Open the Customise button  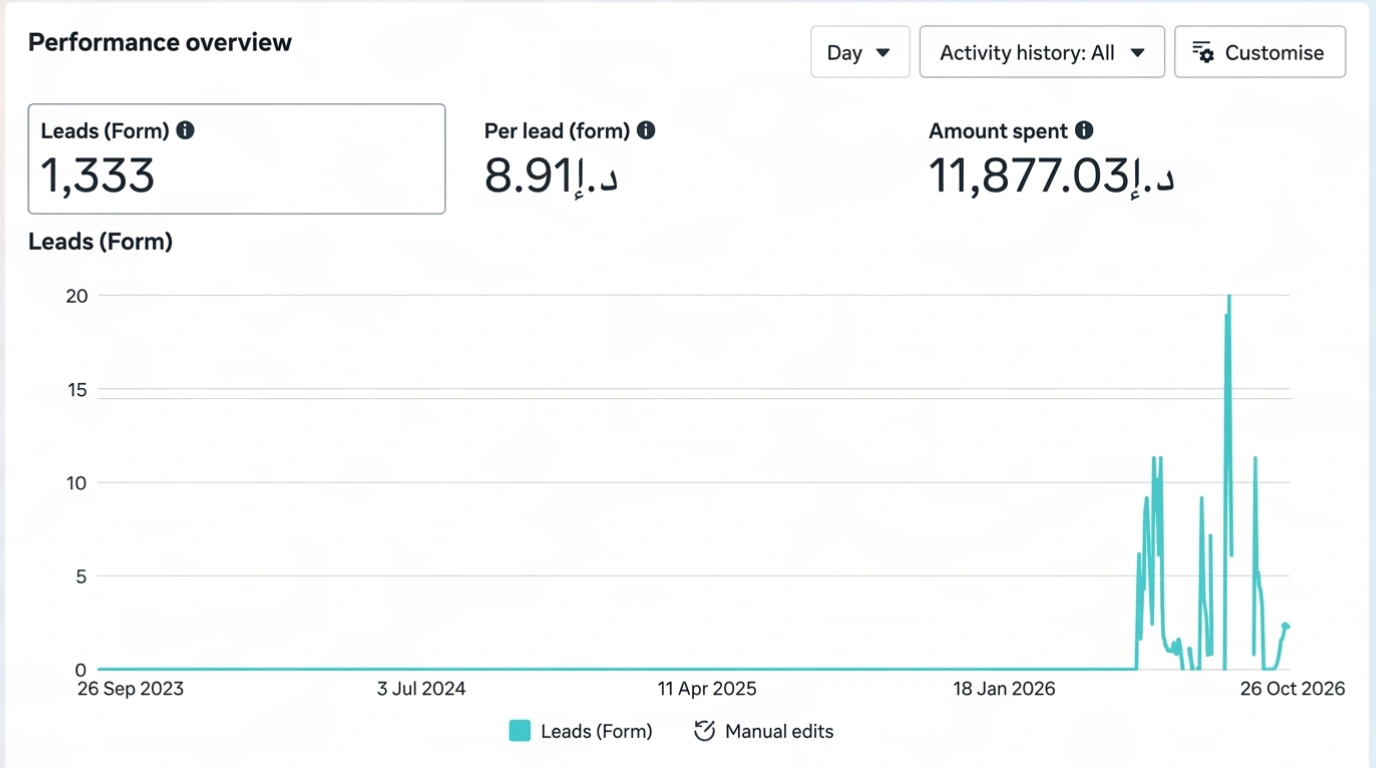pos(1260,52)
